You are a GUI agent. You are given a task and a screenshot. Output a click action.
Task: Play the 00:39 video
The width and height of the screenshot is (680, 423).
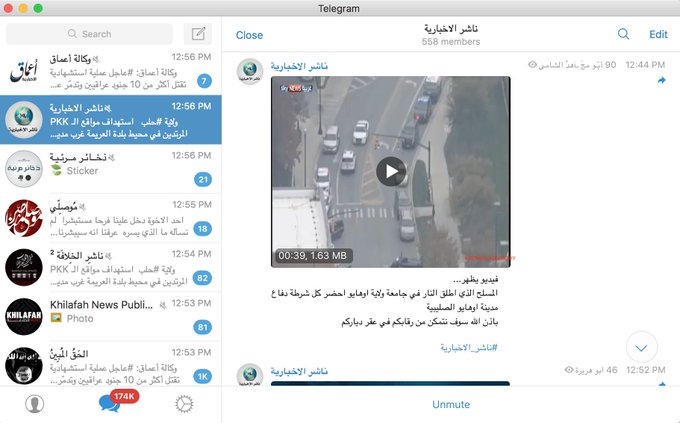(x=391, y=171)
